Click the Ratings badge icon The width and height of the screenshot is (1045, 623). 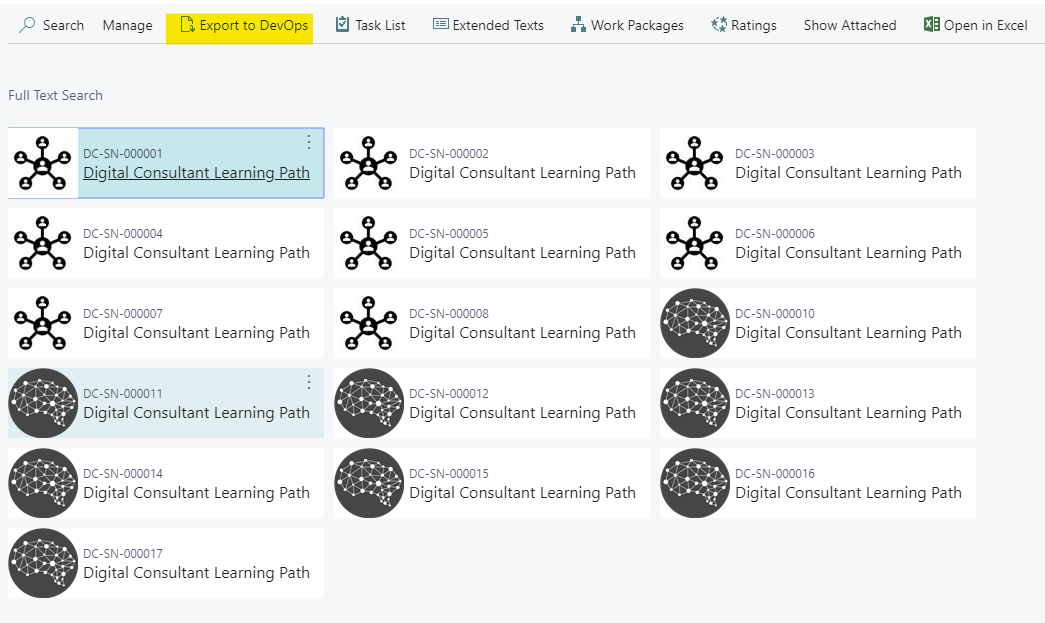[x=718, y=25]
